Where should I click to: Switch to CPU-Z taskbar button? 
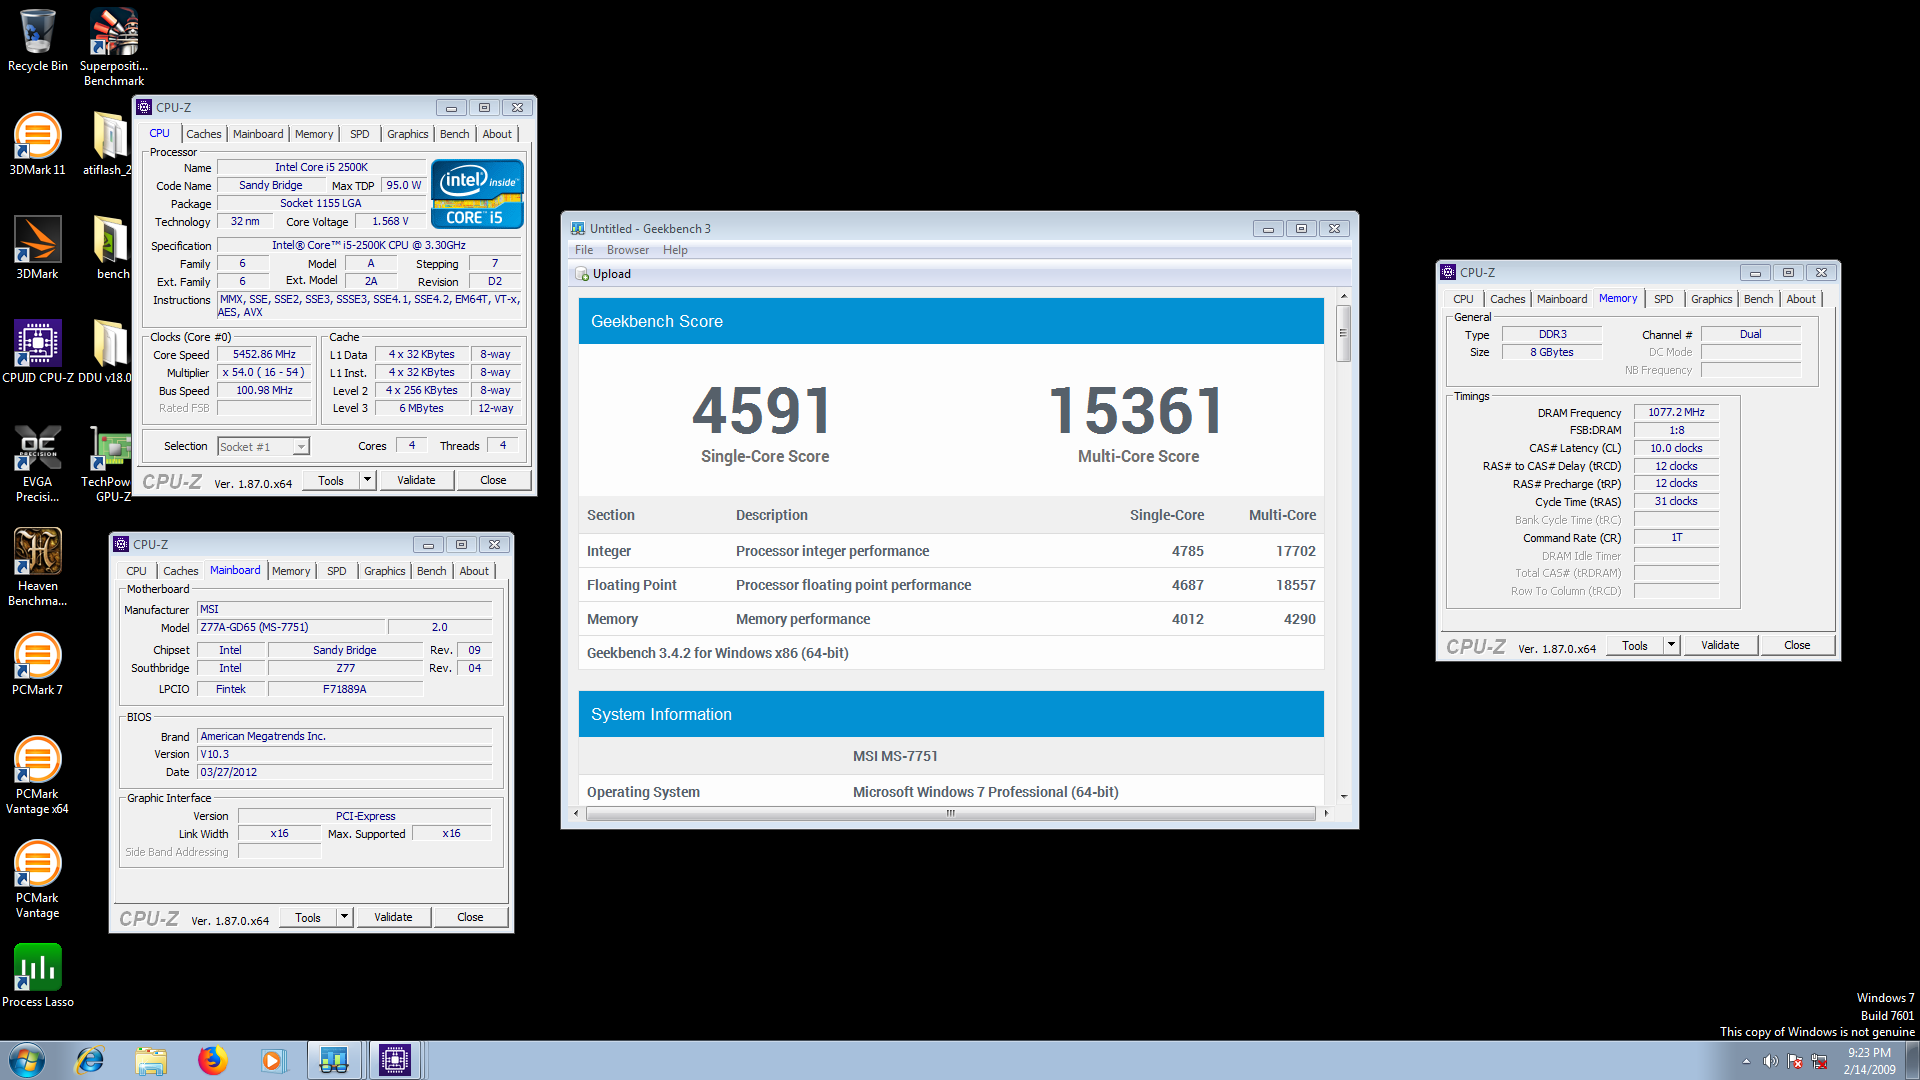coord(395,1060)
